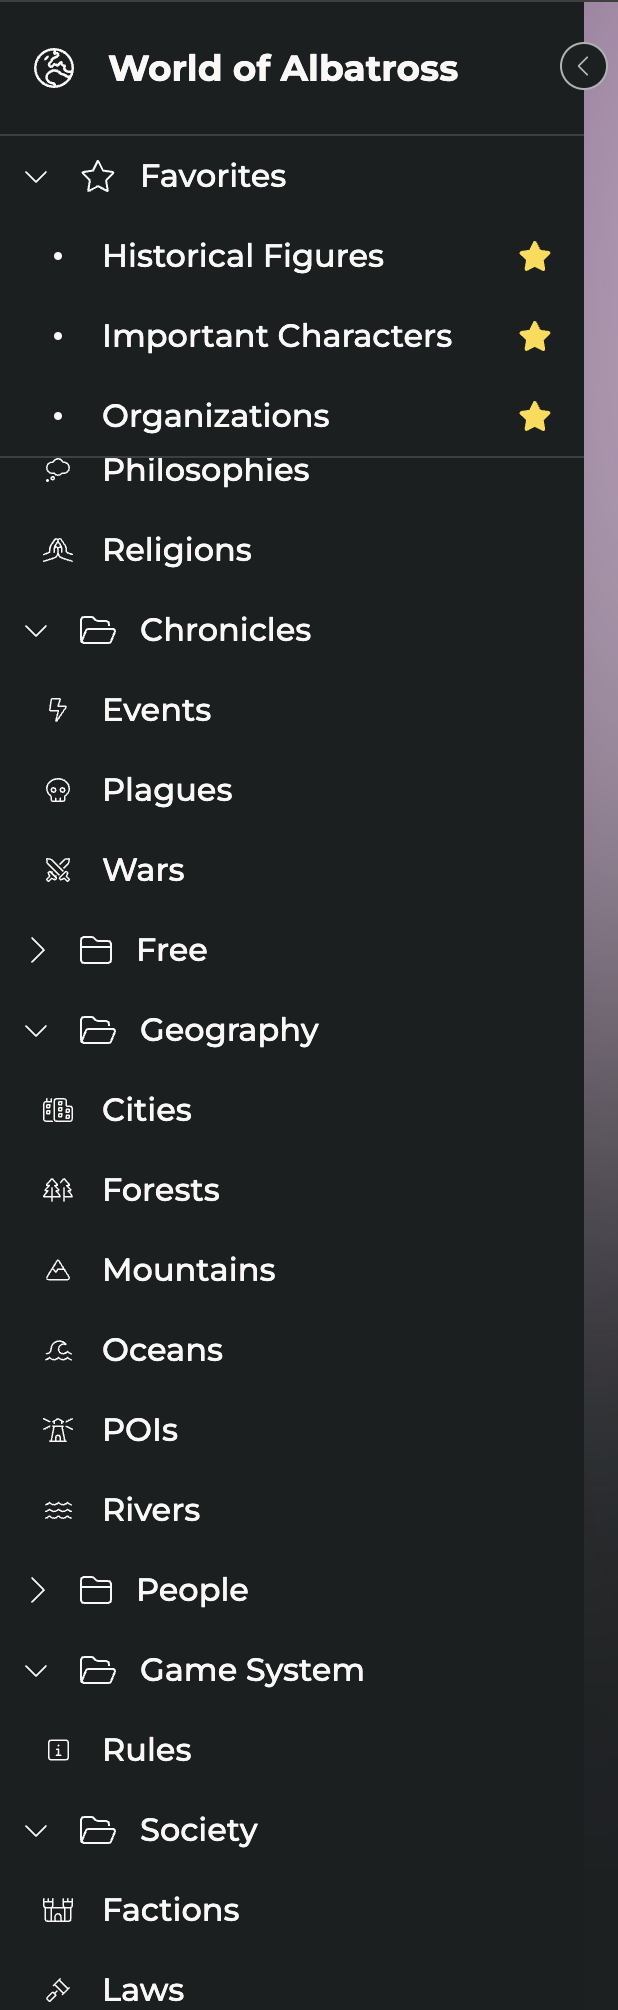Collapse the Favorites section chevron
The image size is (618, 2010).
tap(36, 177)
